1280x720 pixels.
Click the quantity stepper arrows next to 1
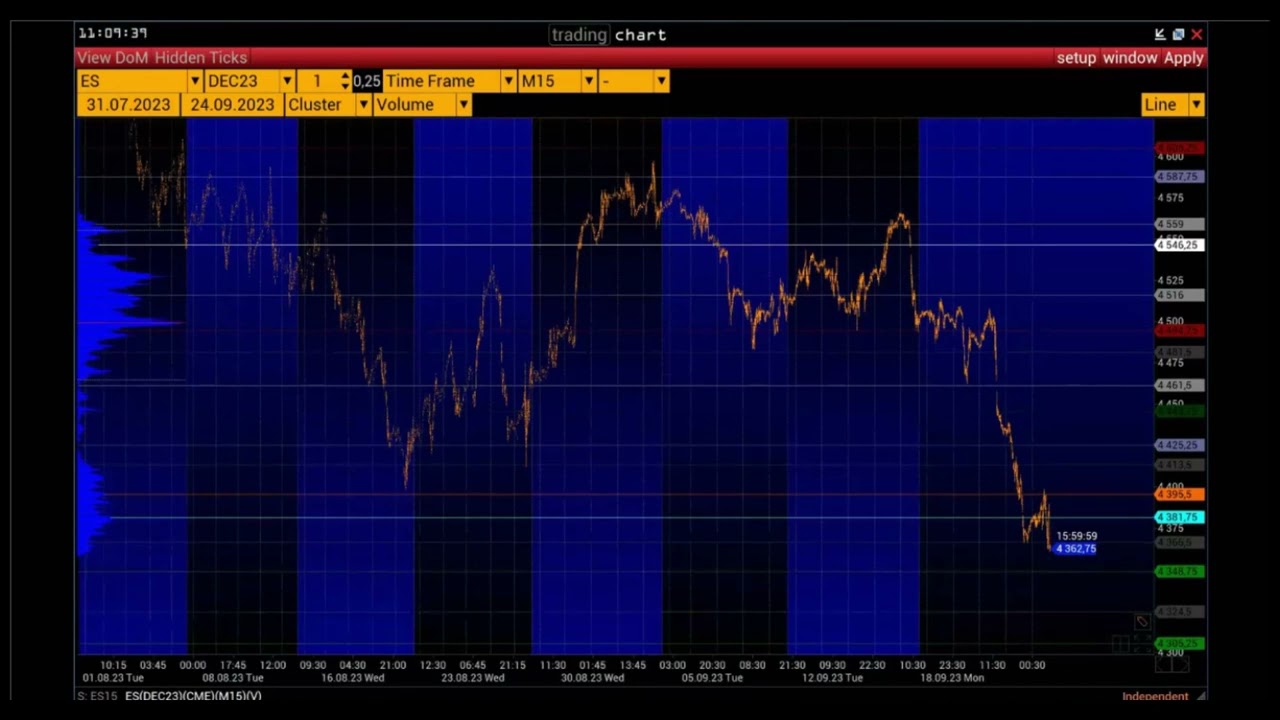(x=345, y=81)
